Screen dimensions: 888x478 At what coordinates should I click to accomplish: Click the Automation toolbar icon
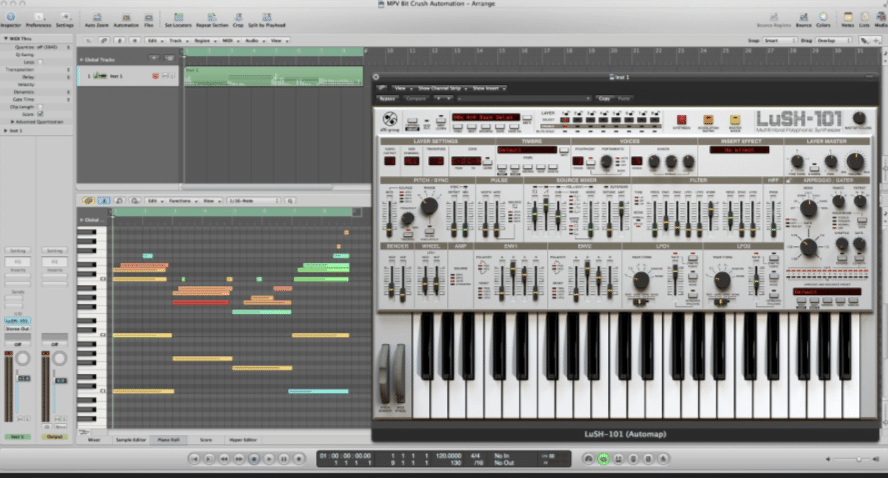(126, 19)
